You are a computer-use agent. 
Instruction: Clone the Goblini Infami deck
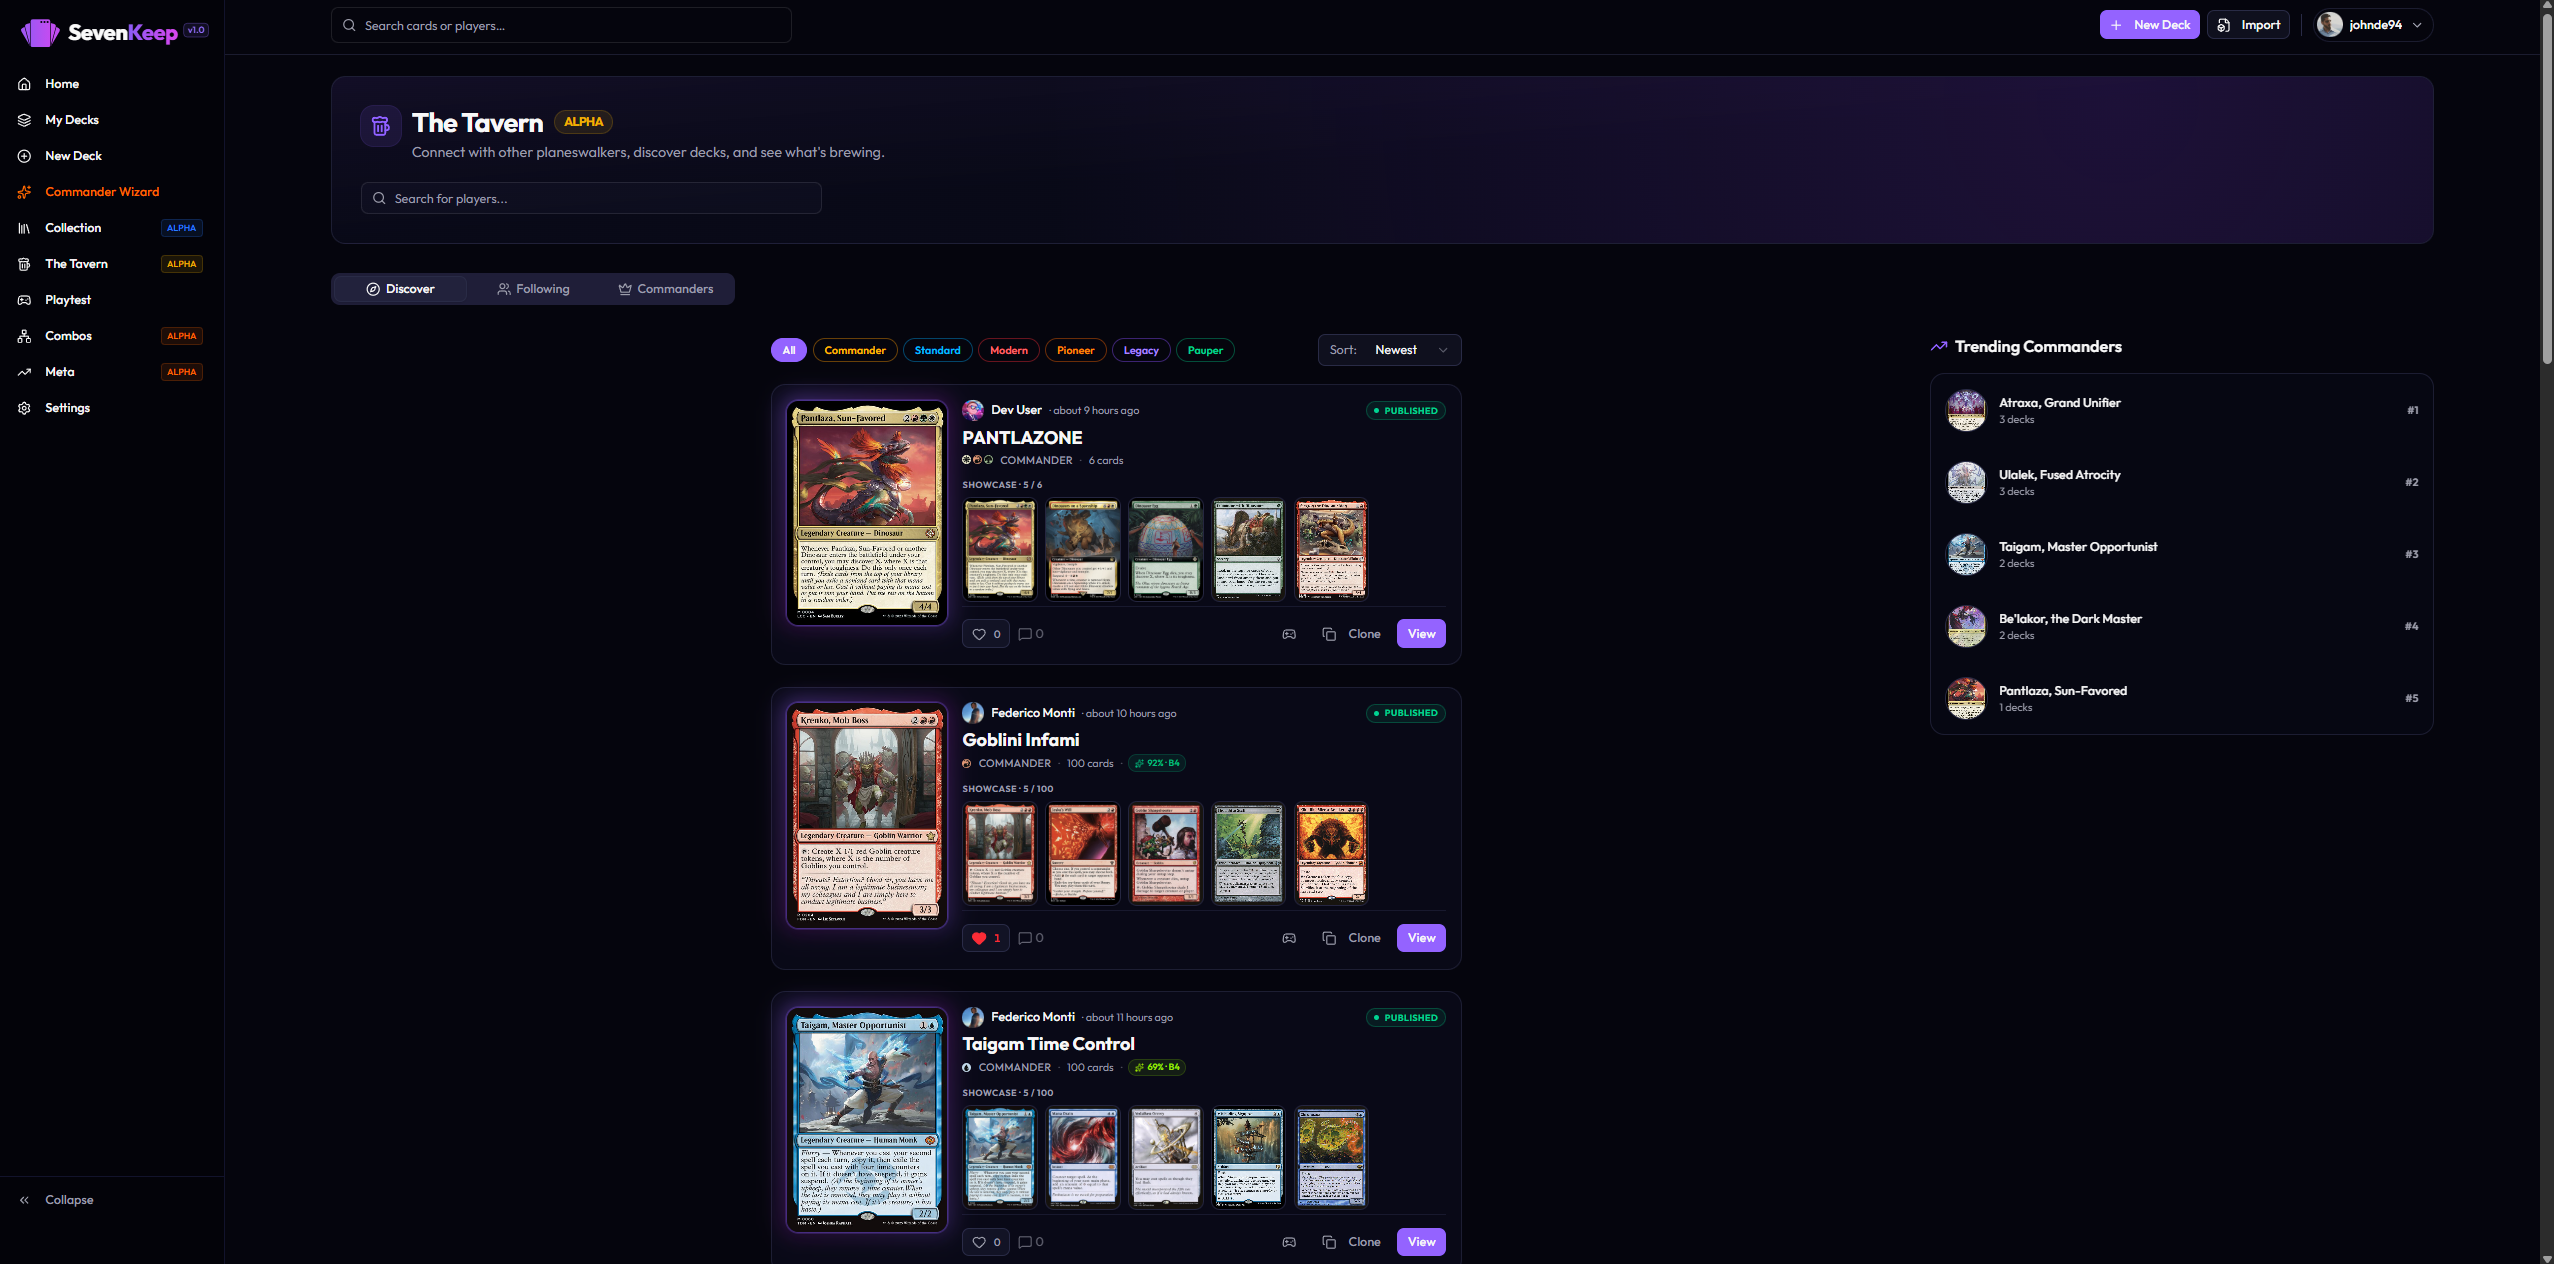pyautogui.click(x=1351, y=938)
